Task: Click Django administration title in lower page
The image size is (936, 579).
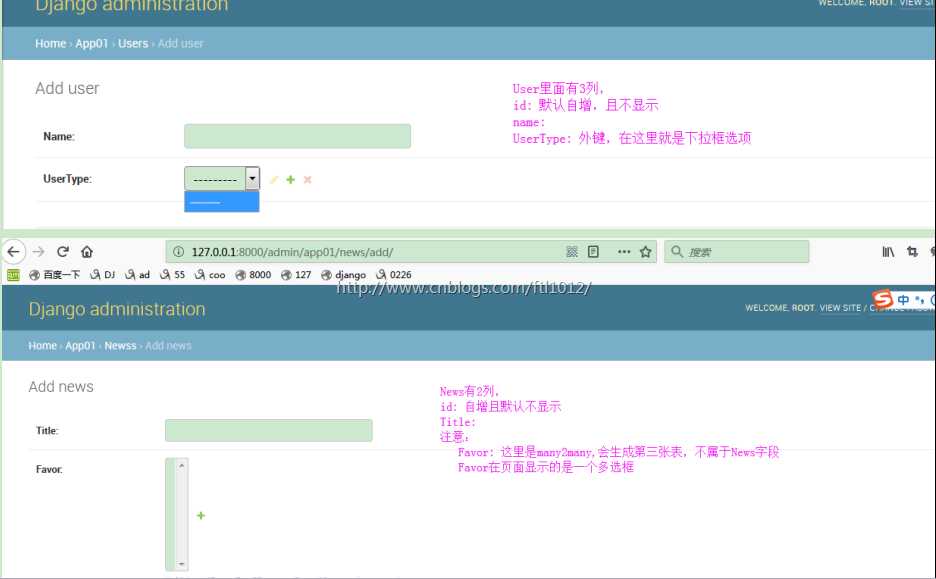Action: click(x=117, y=309)
